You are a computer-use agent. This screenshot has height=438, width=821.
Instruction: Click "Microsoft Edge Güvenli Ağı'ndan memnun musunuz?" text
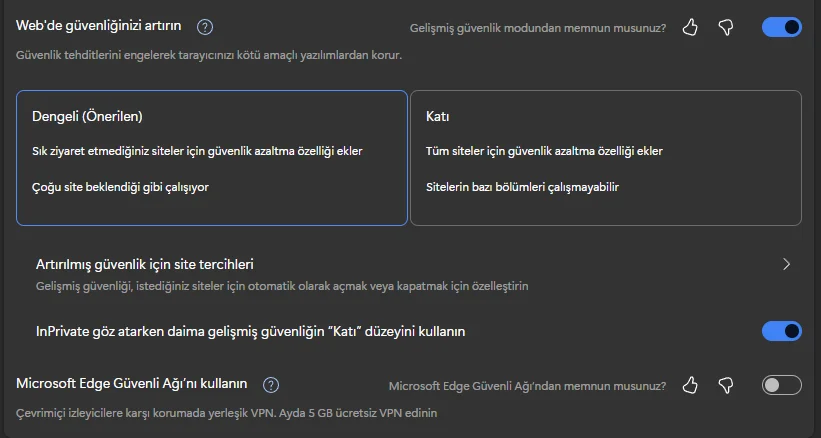click(x=527, y=386)
